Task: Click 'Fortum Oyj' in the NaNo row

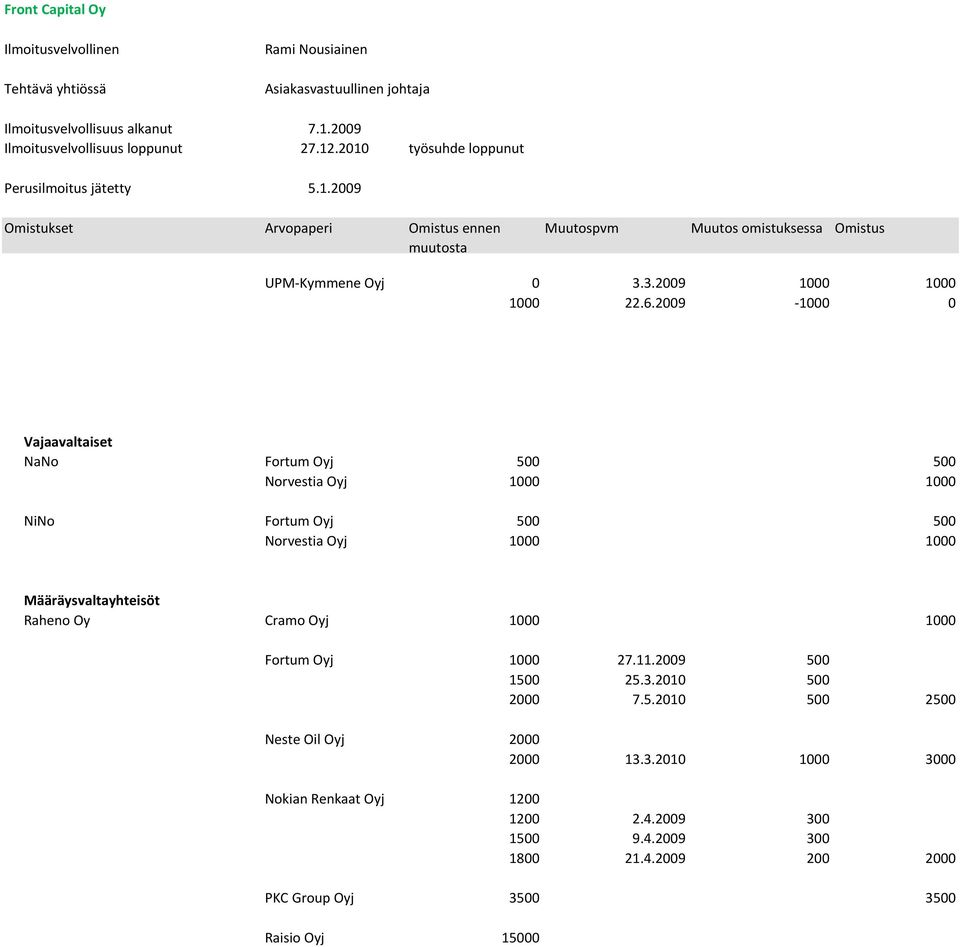Action: [299, 462]
